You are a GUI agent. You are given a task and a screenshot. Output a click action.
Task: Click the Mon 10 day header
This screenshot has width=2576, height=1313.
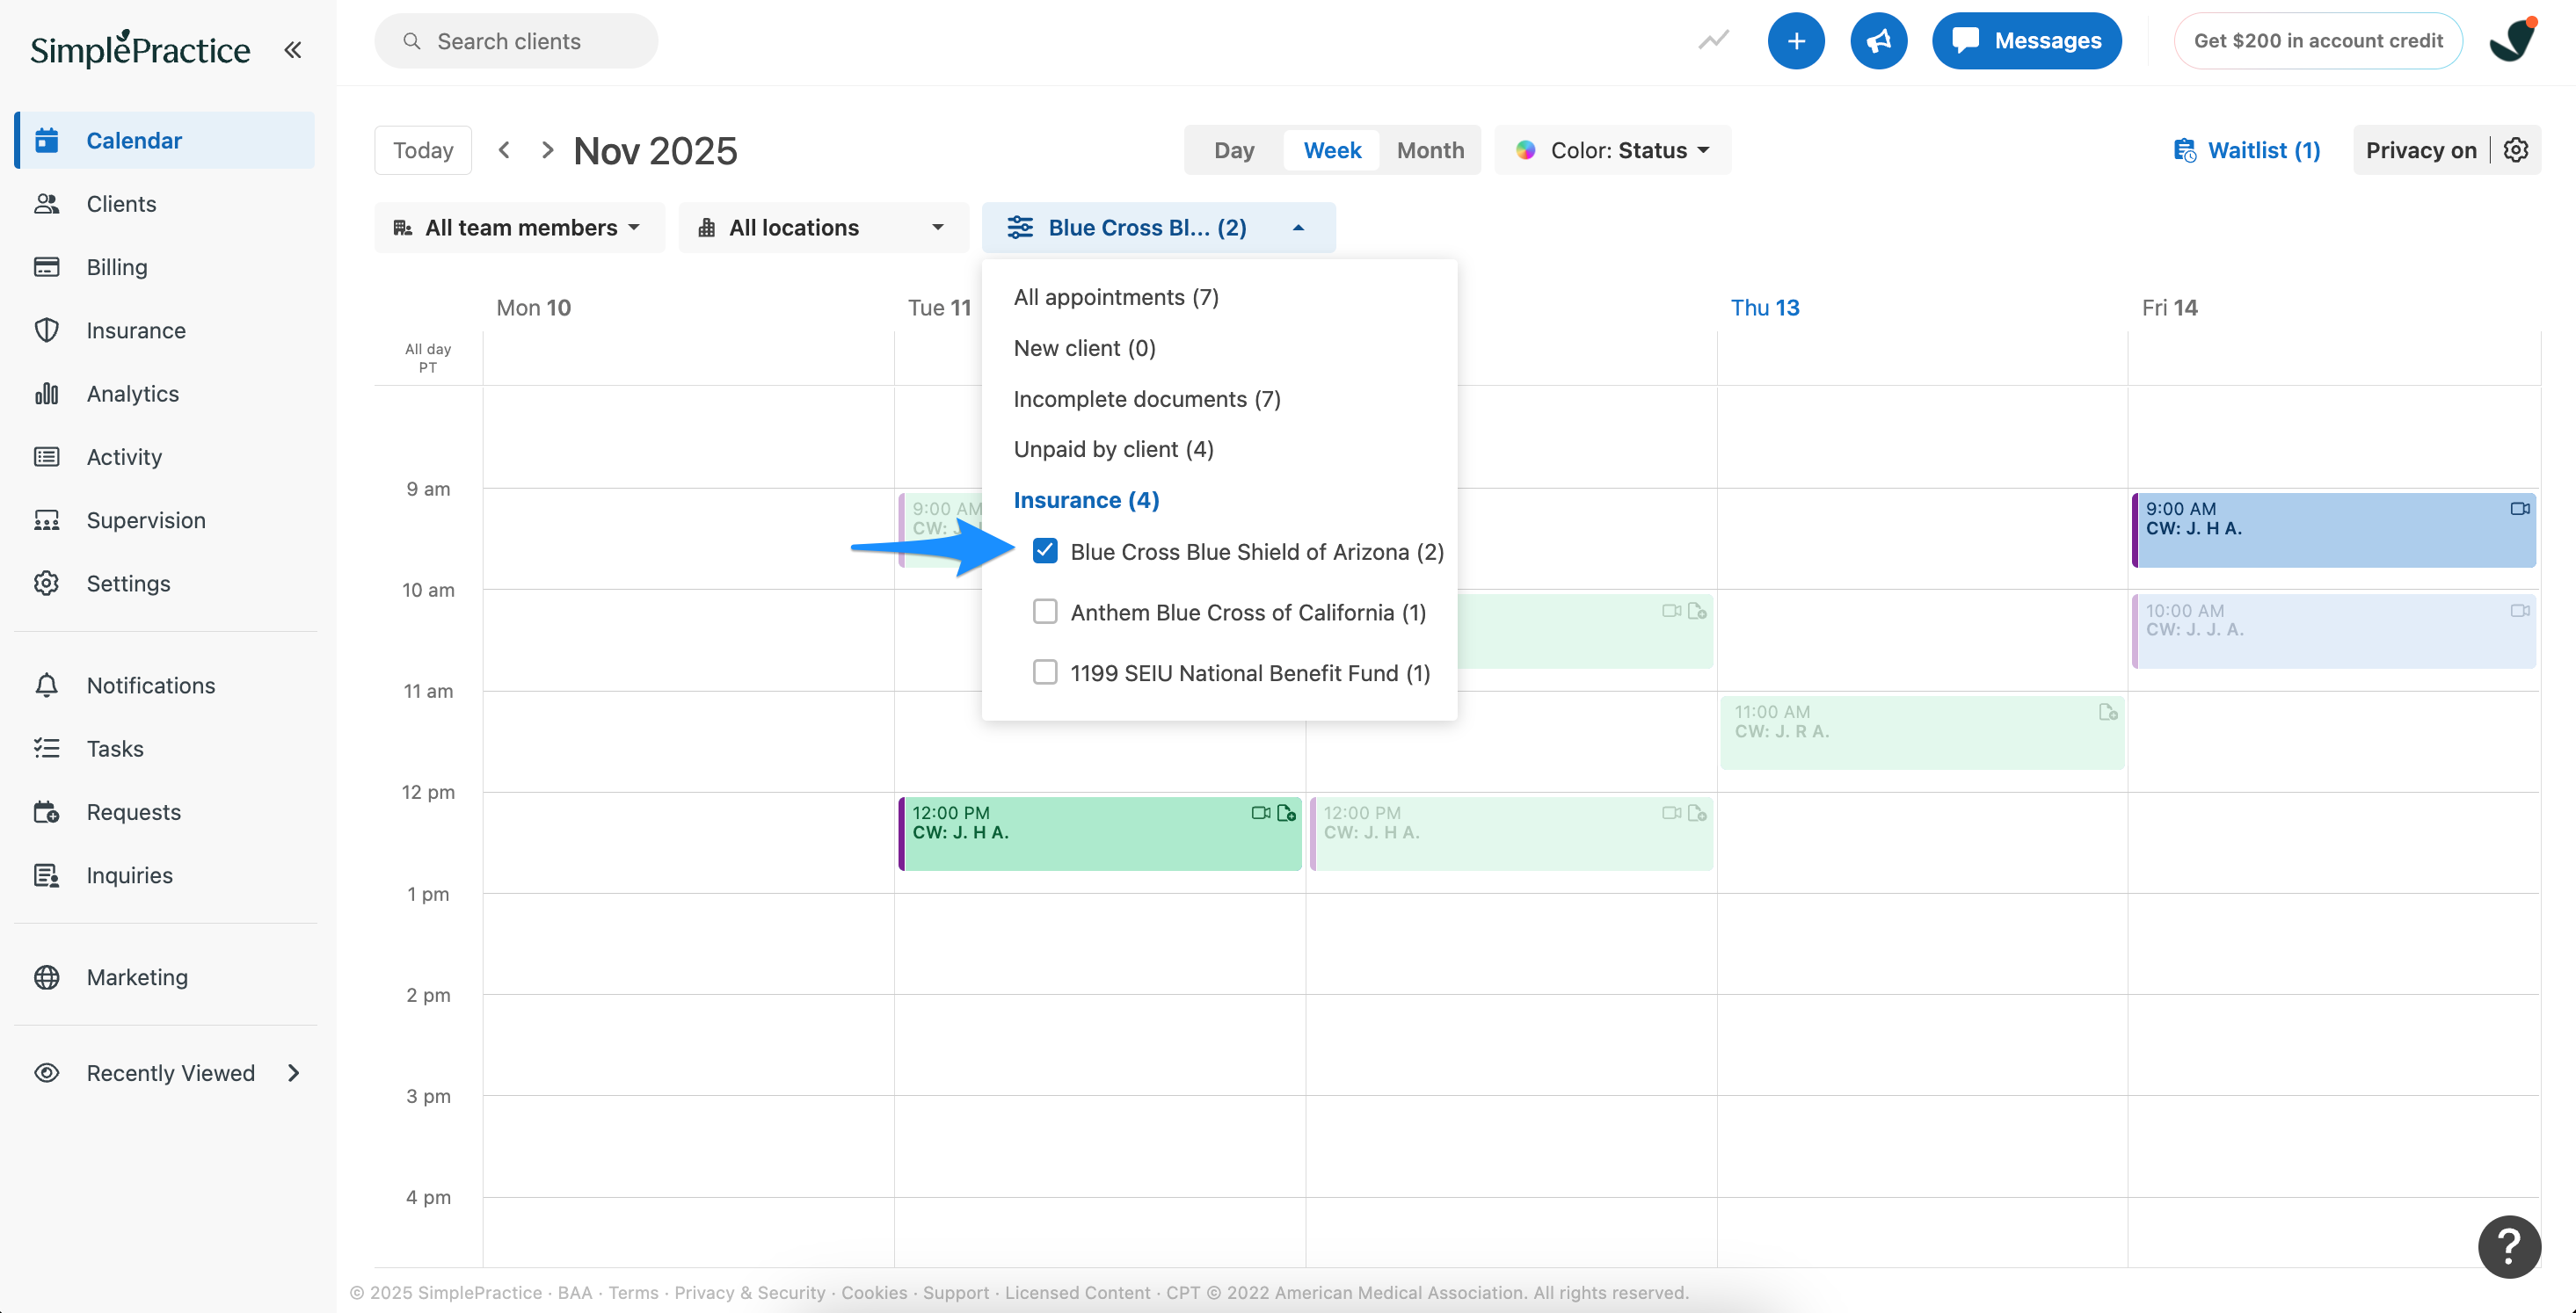click(x=533, y=307)
